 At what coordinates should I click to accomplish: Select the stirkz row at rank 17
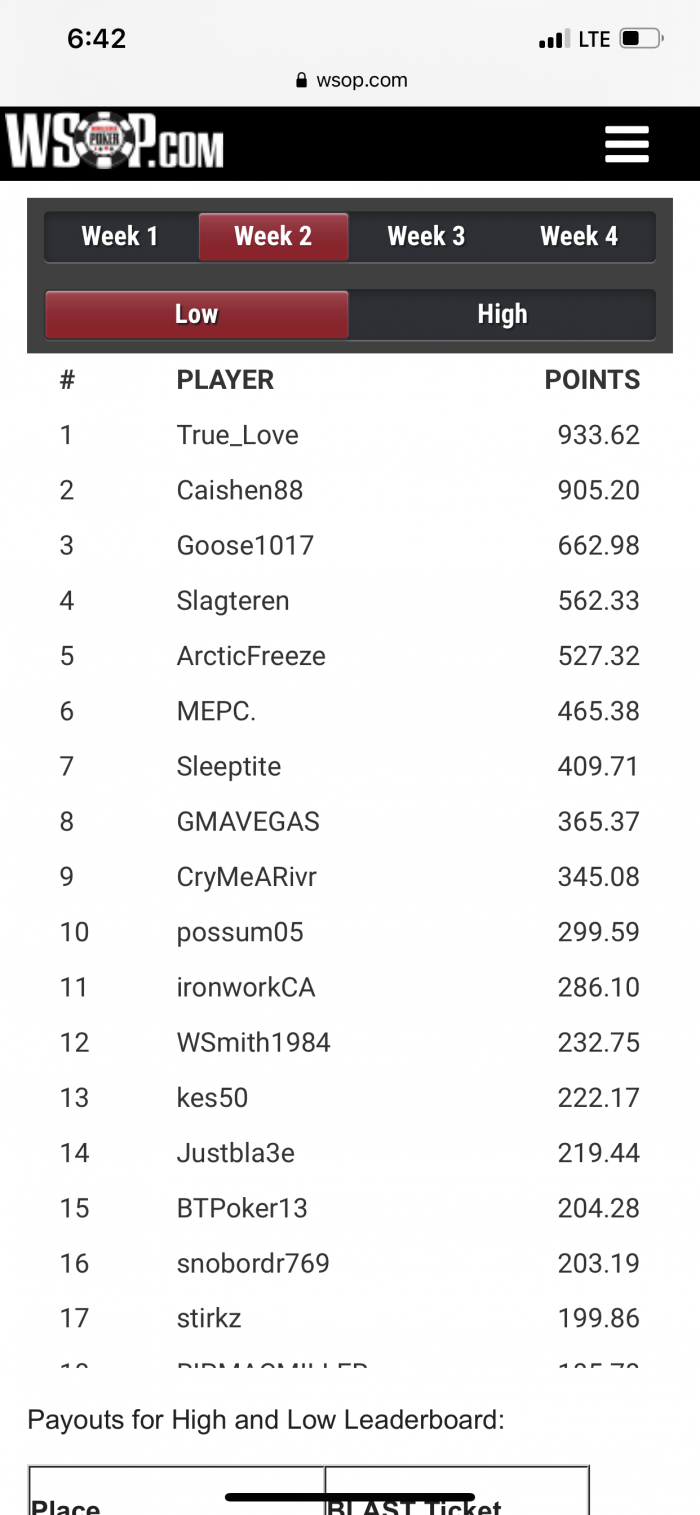(x=350, y=1318)
